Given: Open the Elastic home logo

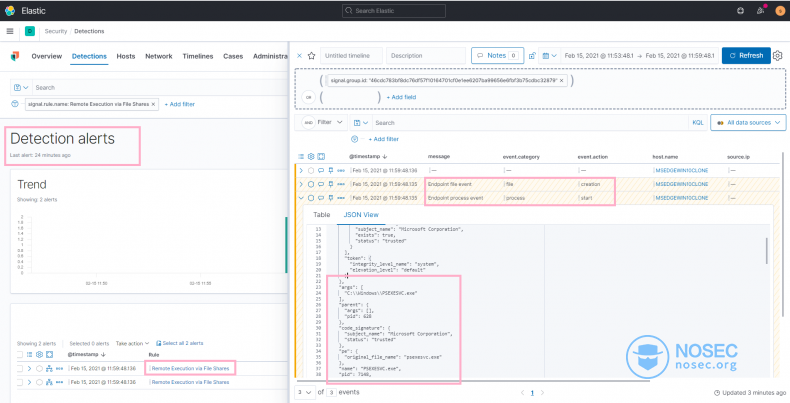Looking at the screenshot, I should click(10, 11).
